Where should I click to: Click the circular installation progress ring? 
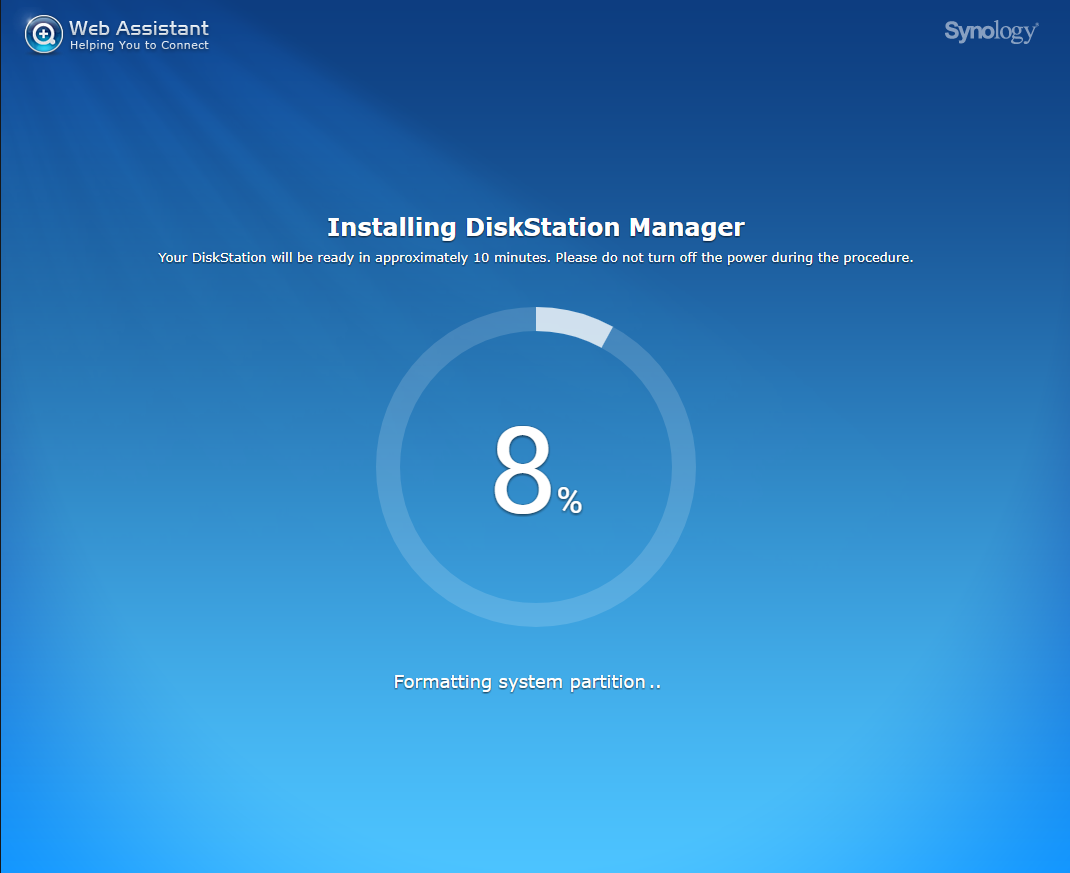(536, 467)
